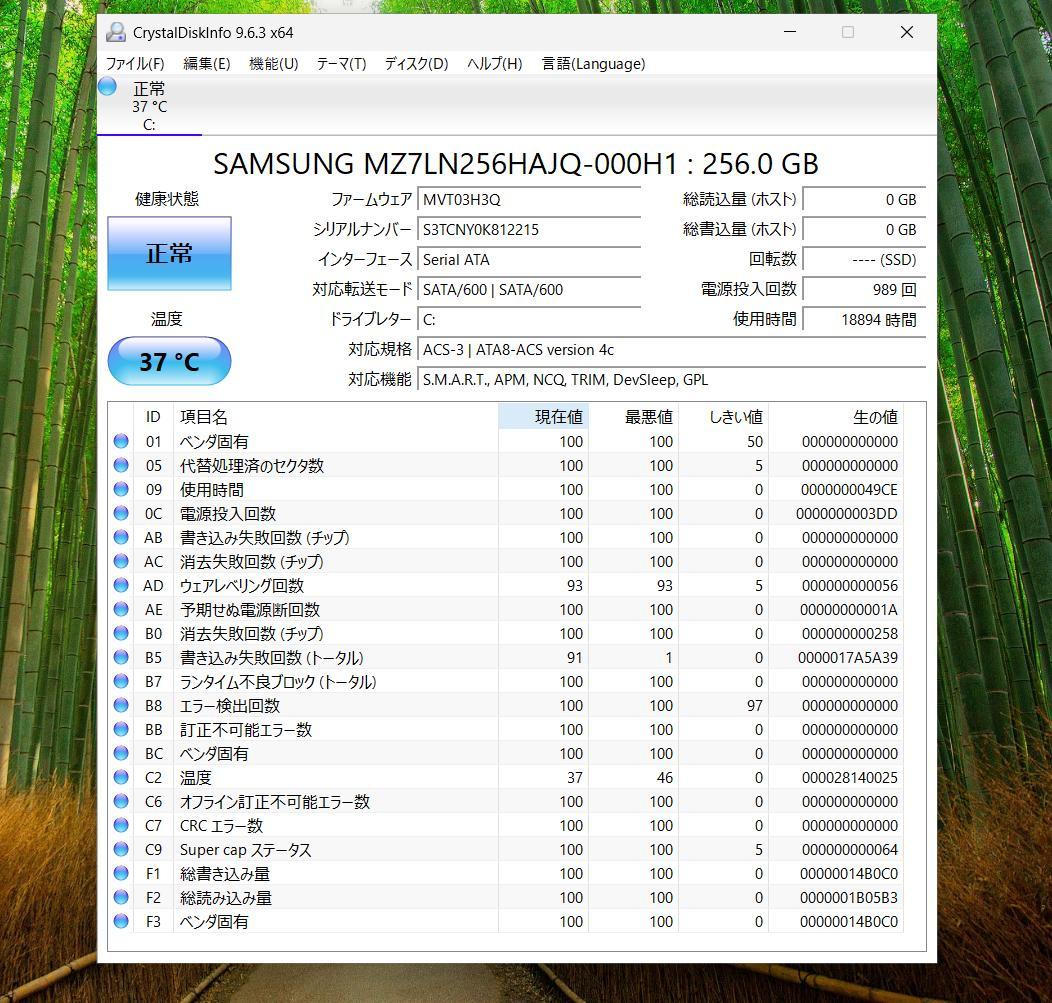Open the 言語(Language) dropdown menu
This screenshot has width=1052, height=1003.
(x=593, y=63)
